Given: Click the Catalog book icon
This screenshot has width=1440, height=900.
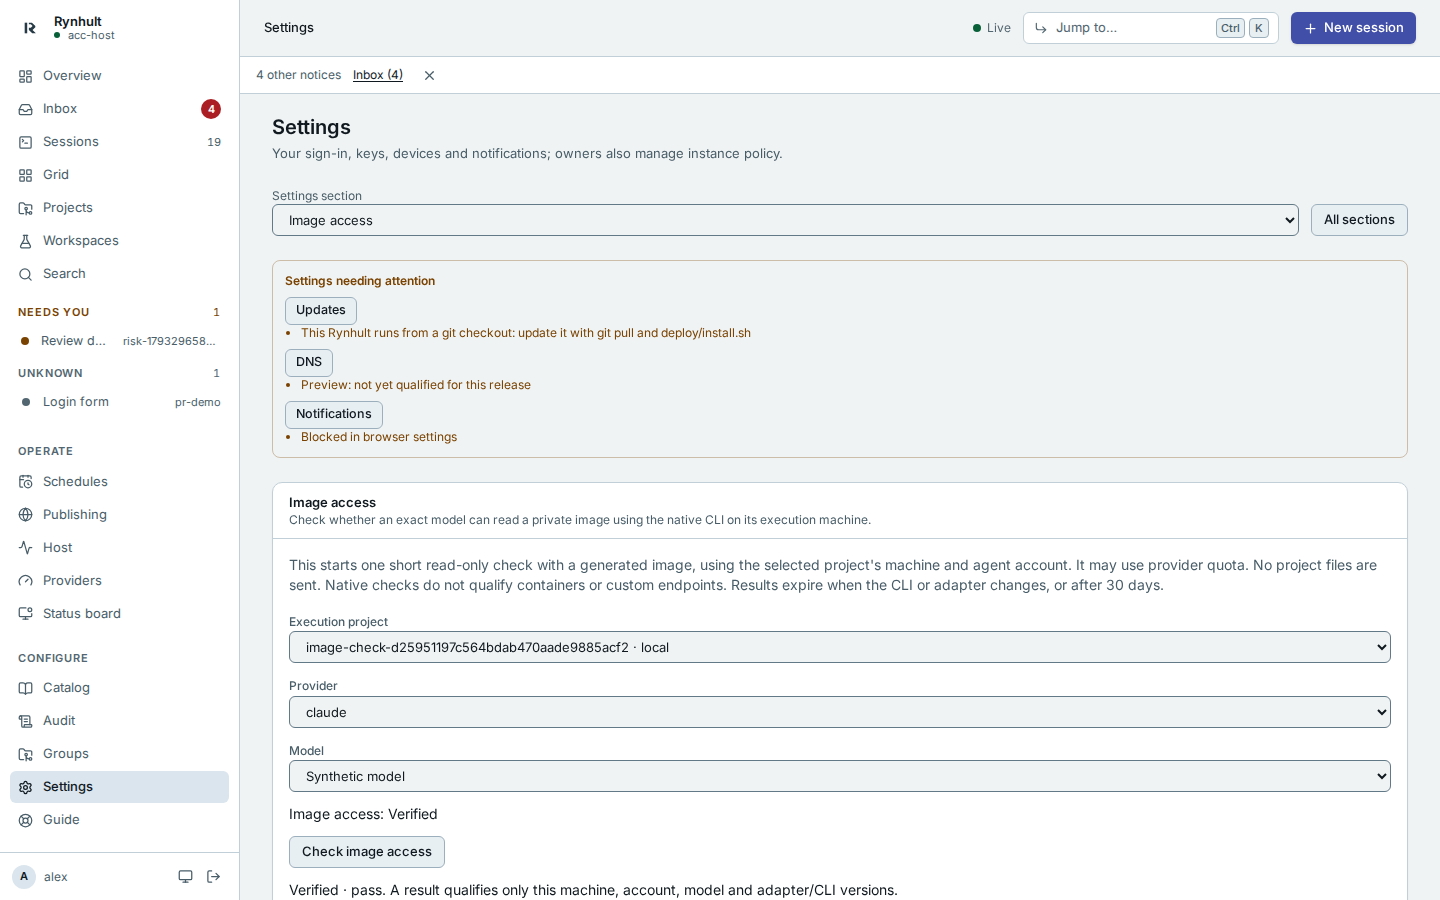Looking at the screenshot, I should tap(26, 688).
